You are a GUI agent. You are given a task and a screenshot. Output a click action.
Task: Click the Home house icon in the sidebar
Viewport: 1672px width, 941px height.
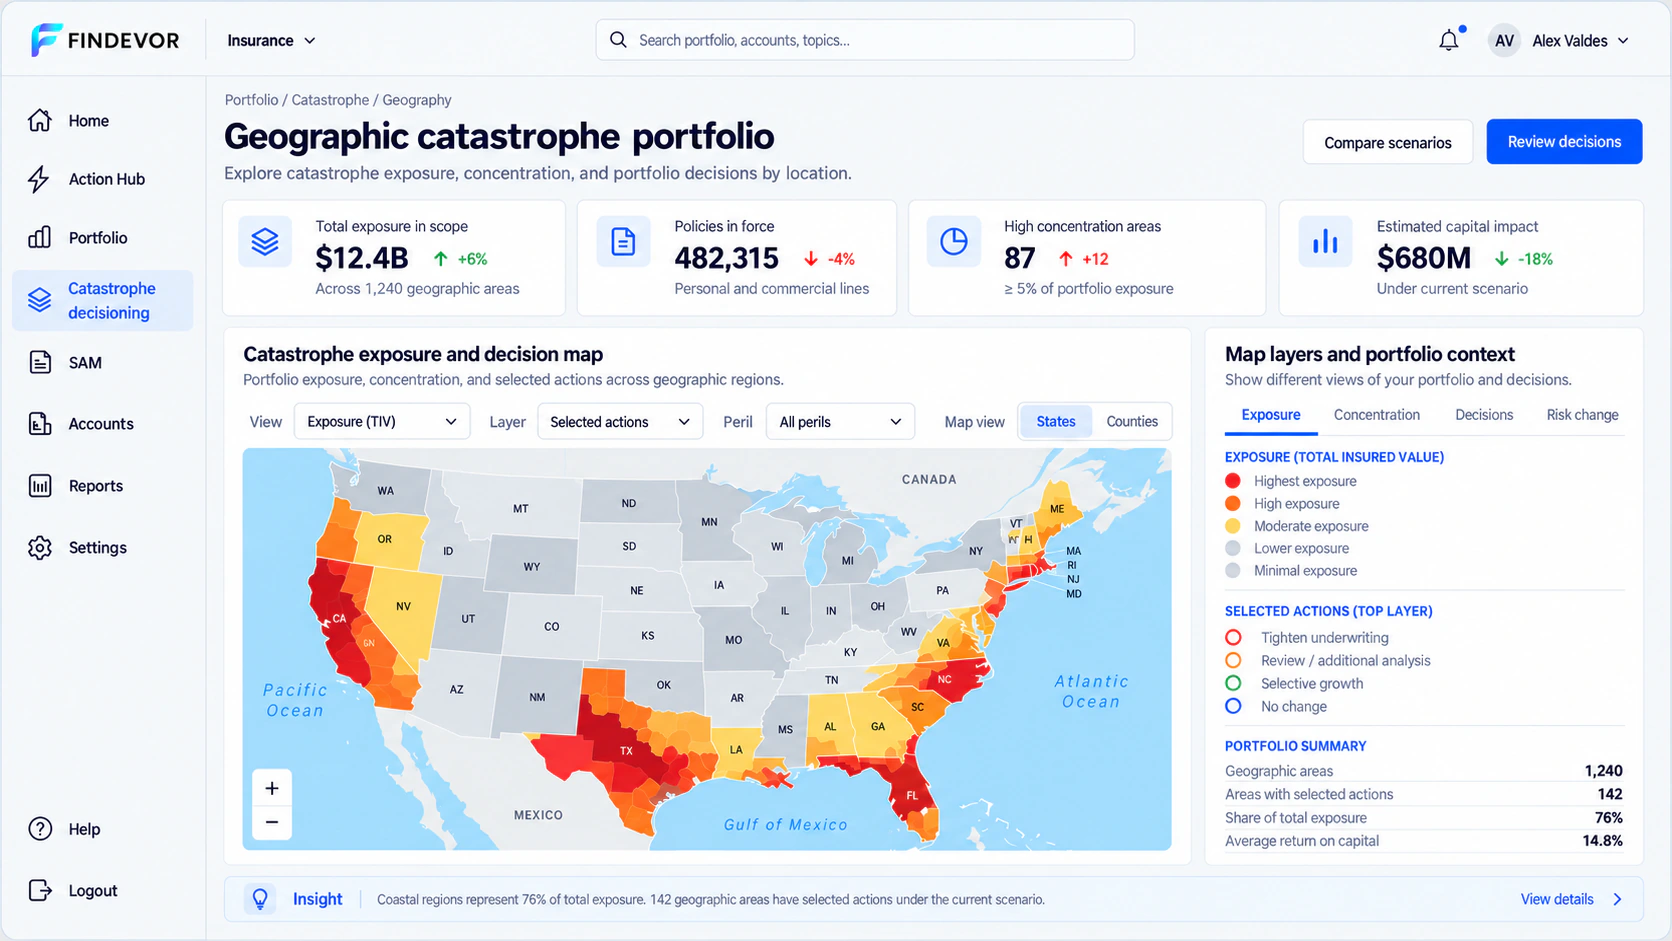click(x=40, y=120)
